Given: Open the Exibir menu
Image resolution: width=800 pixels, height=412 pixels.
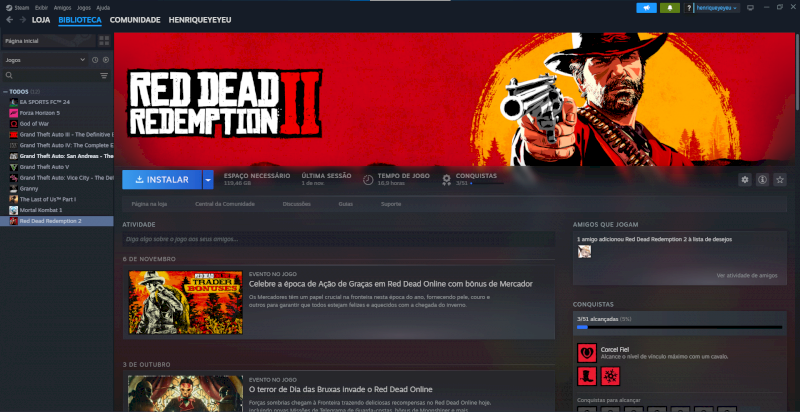Looking at the screenshot, I should [x=41, y=8].
